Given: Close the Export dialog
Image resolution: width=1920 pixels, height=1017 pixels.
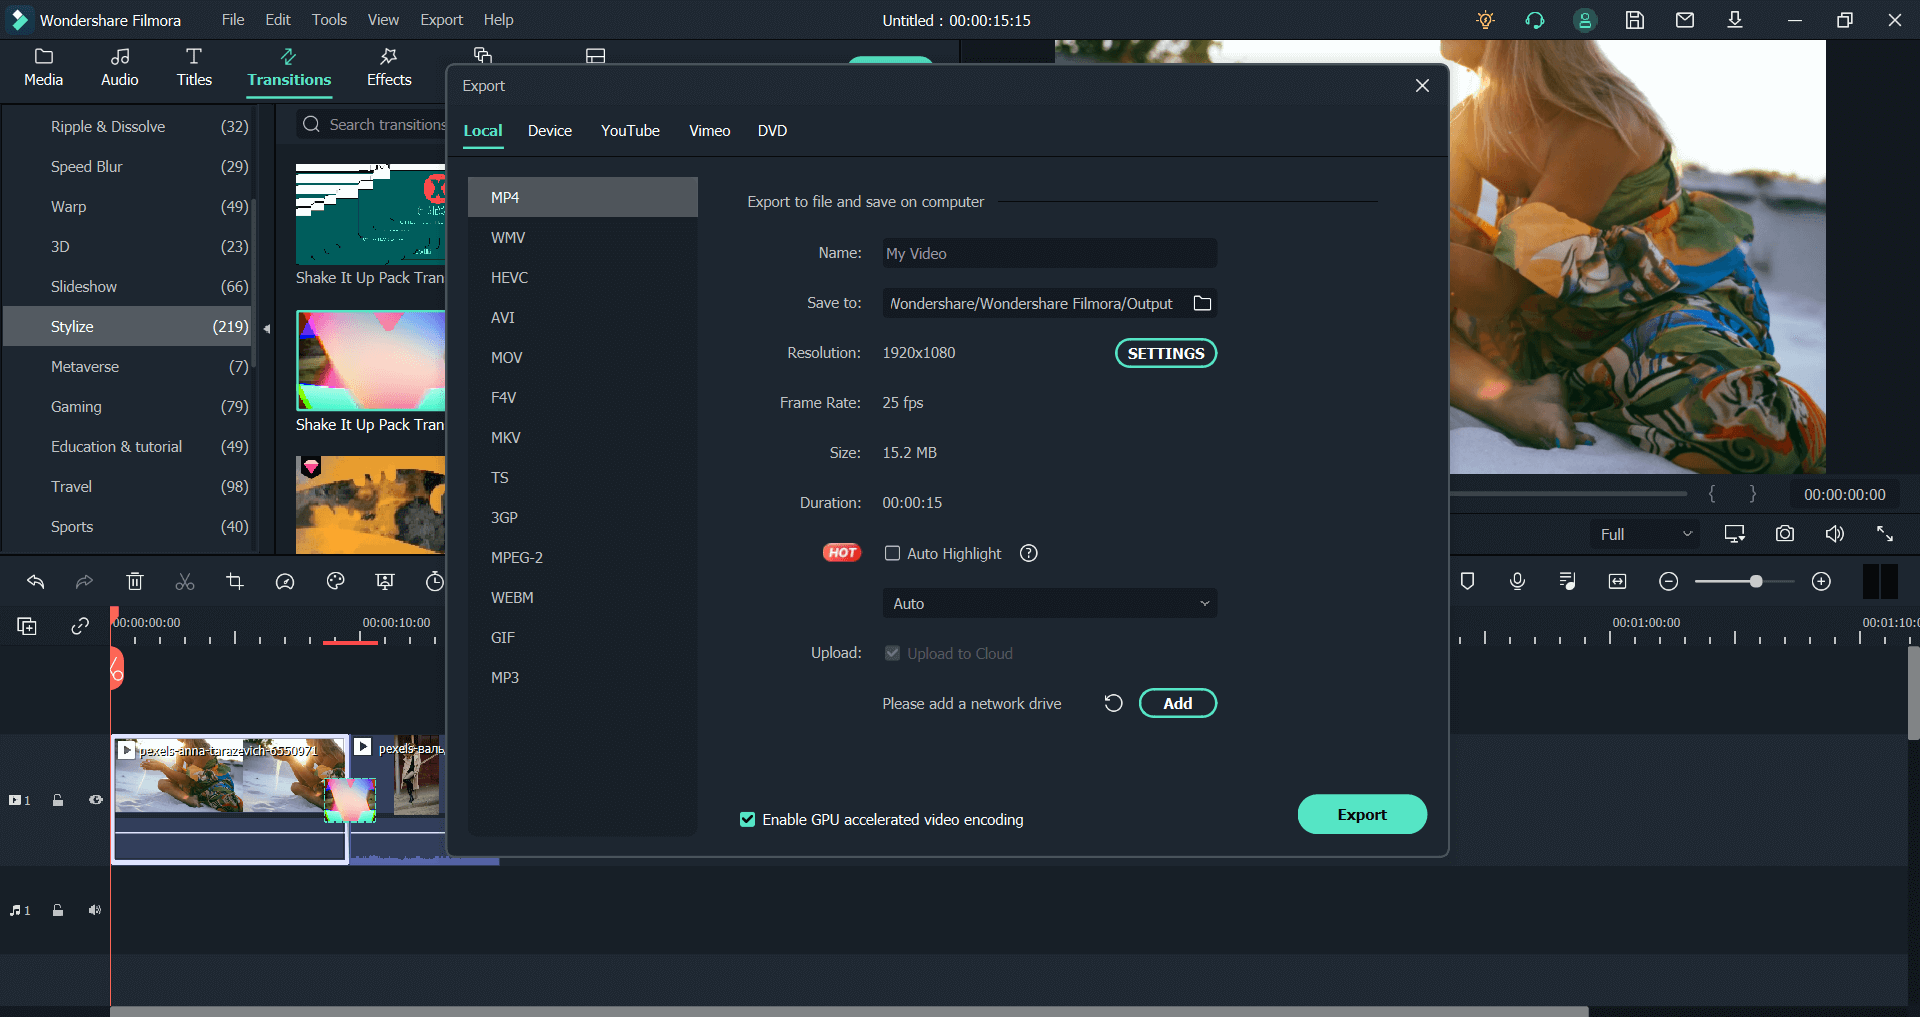Looking at the screenshot, I should tap(1422, 86).
